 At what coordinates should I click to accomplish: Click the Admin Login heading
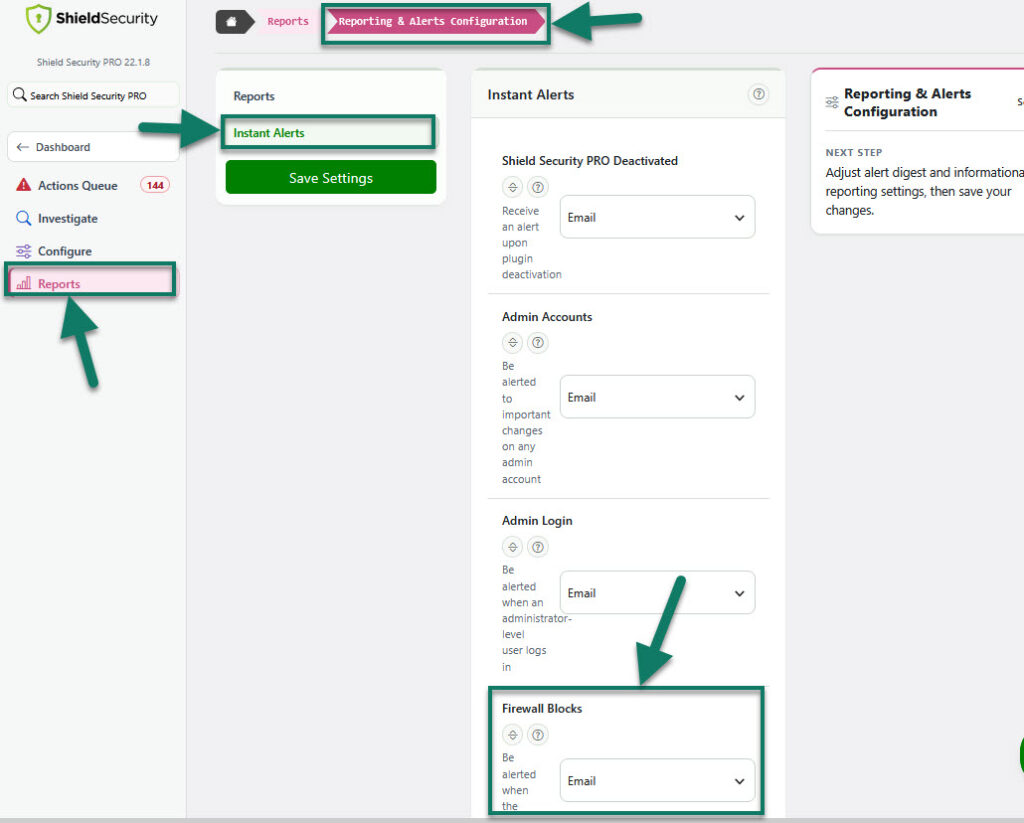pyautogui.click(x=537, y=521)
